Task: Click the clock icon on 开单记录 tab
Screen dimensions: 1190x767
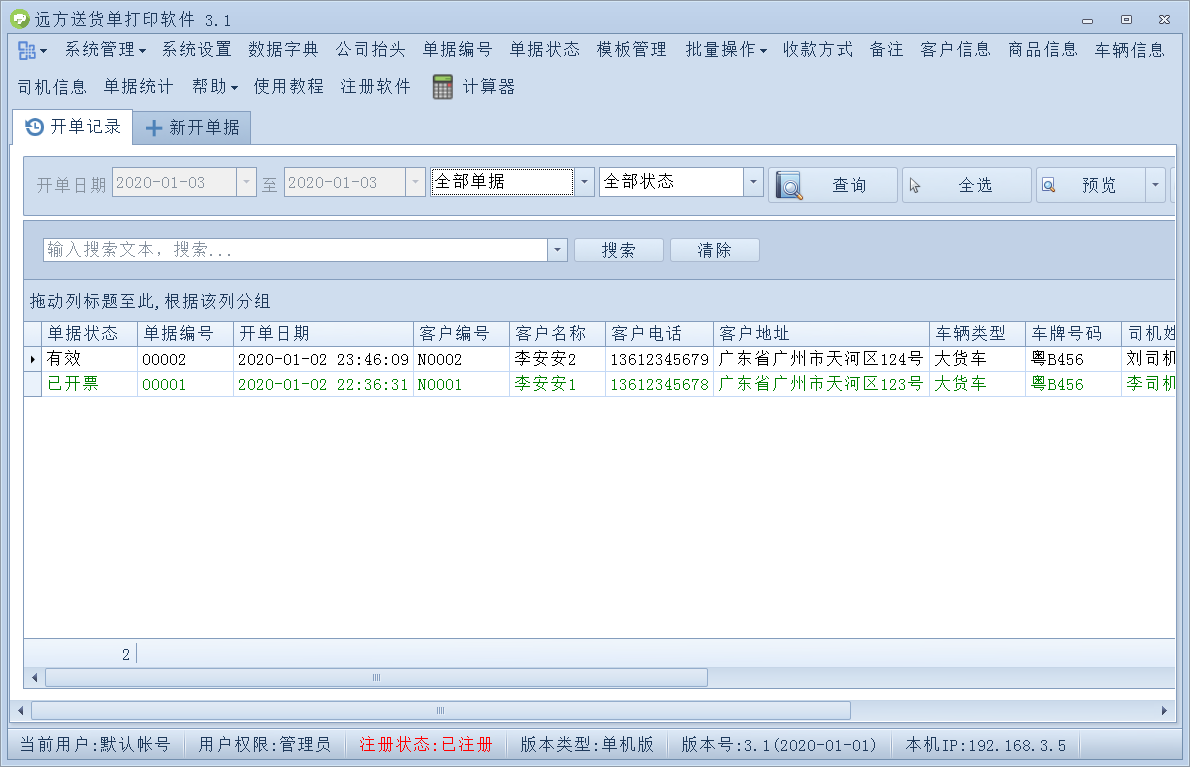Action: point(34,127)
